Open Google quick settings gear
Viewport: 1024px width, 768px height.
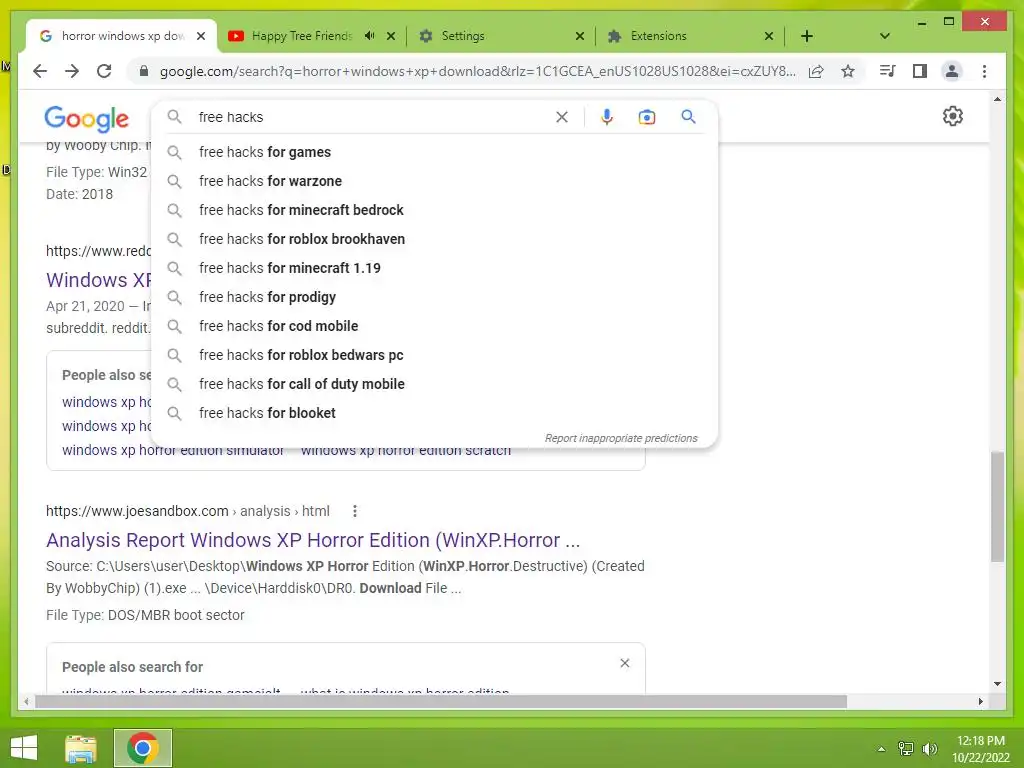[952, 116]
